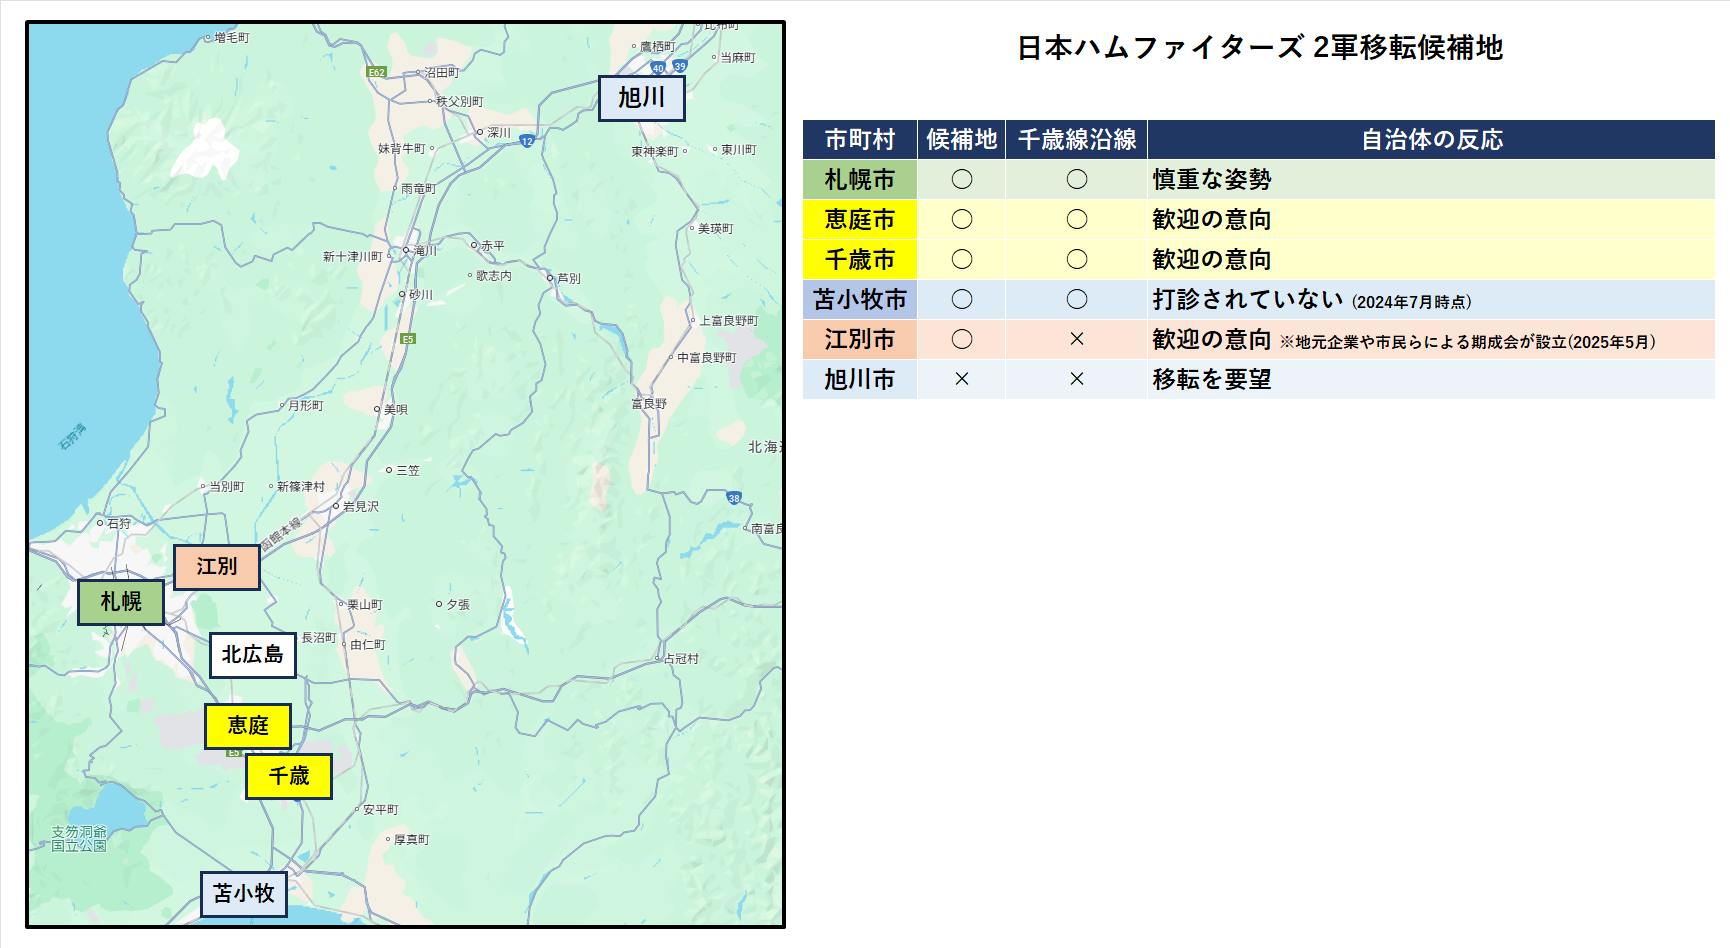
Task: Click the 栗山町 place name on the map
Action: click(365, 605)
